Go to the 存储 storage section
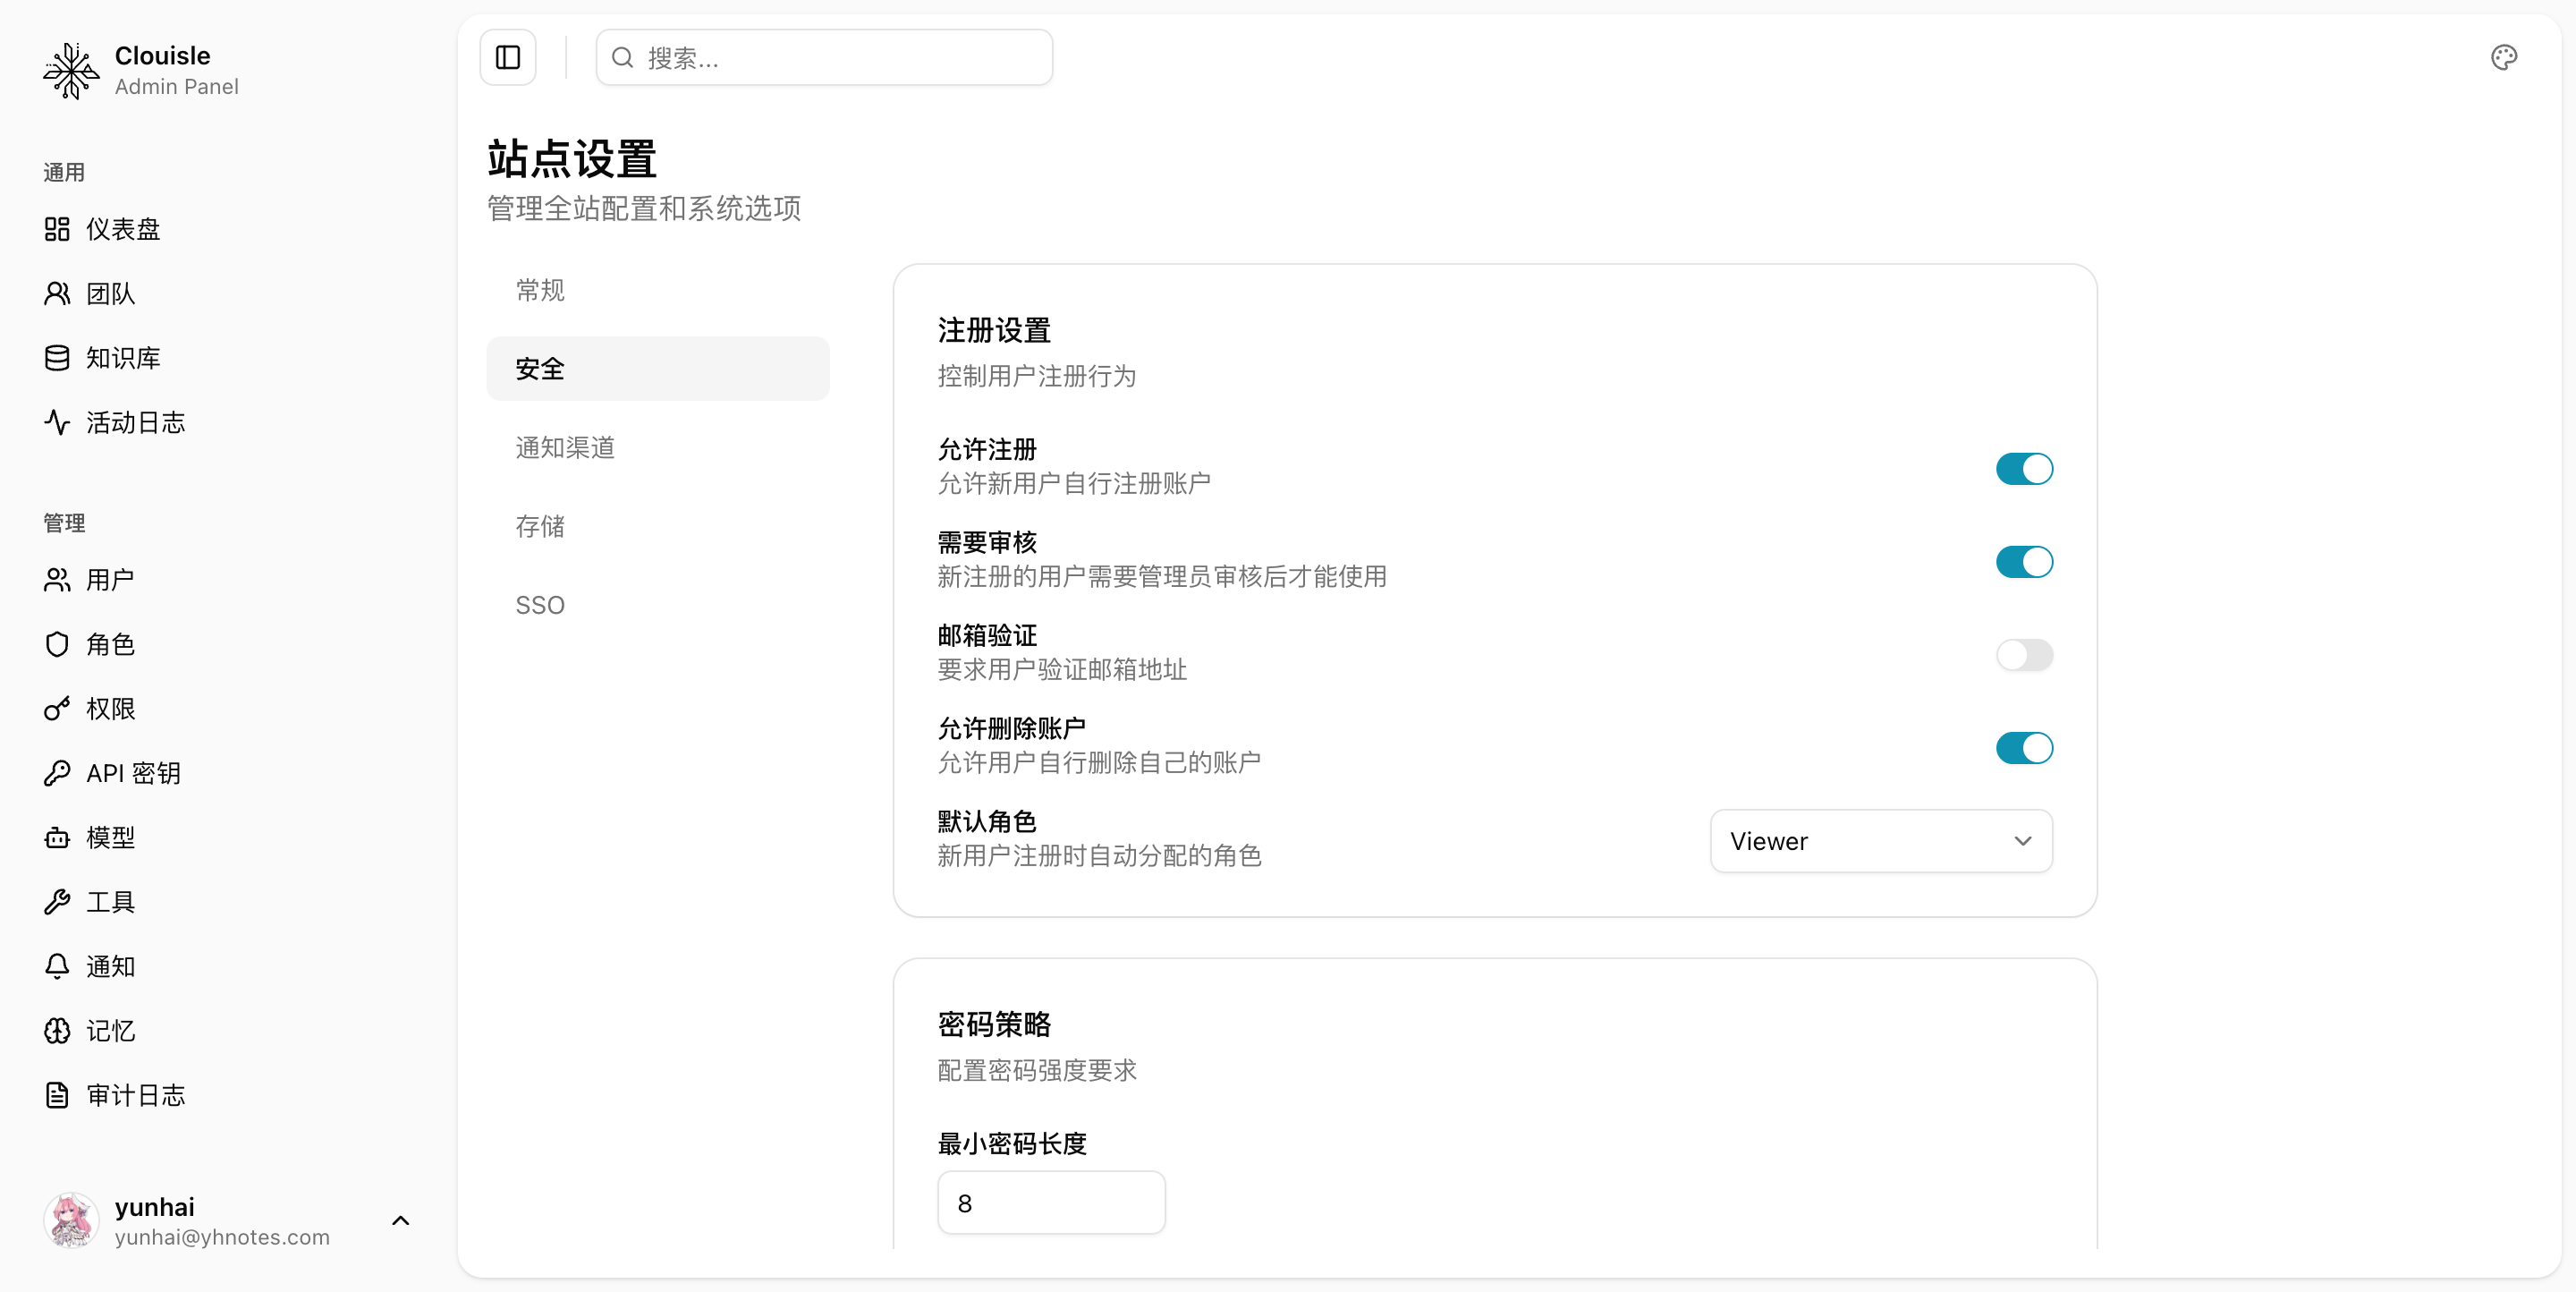The width and height of the screenshot is (2576, 1292). 540,526
